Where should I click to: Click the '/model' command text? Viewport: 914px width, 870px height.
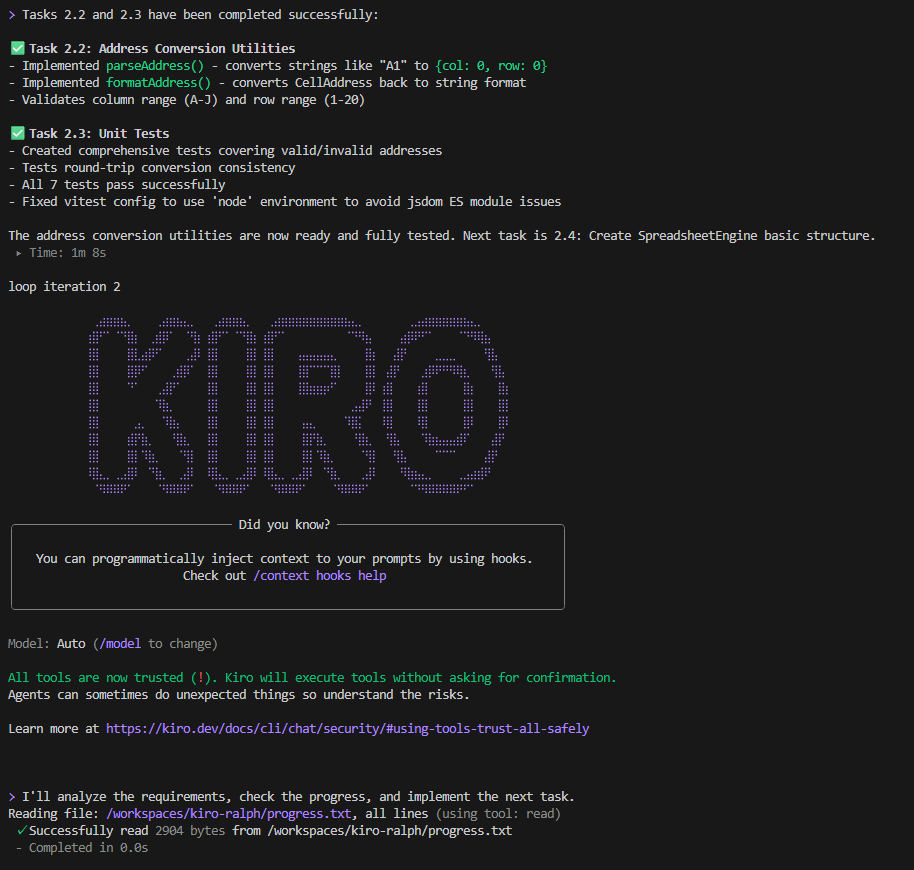(120, 644)
